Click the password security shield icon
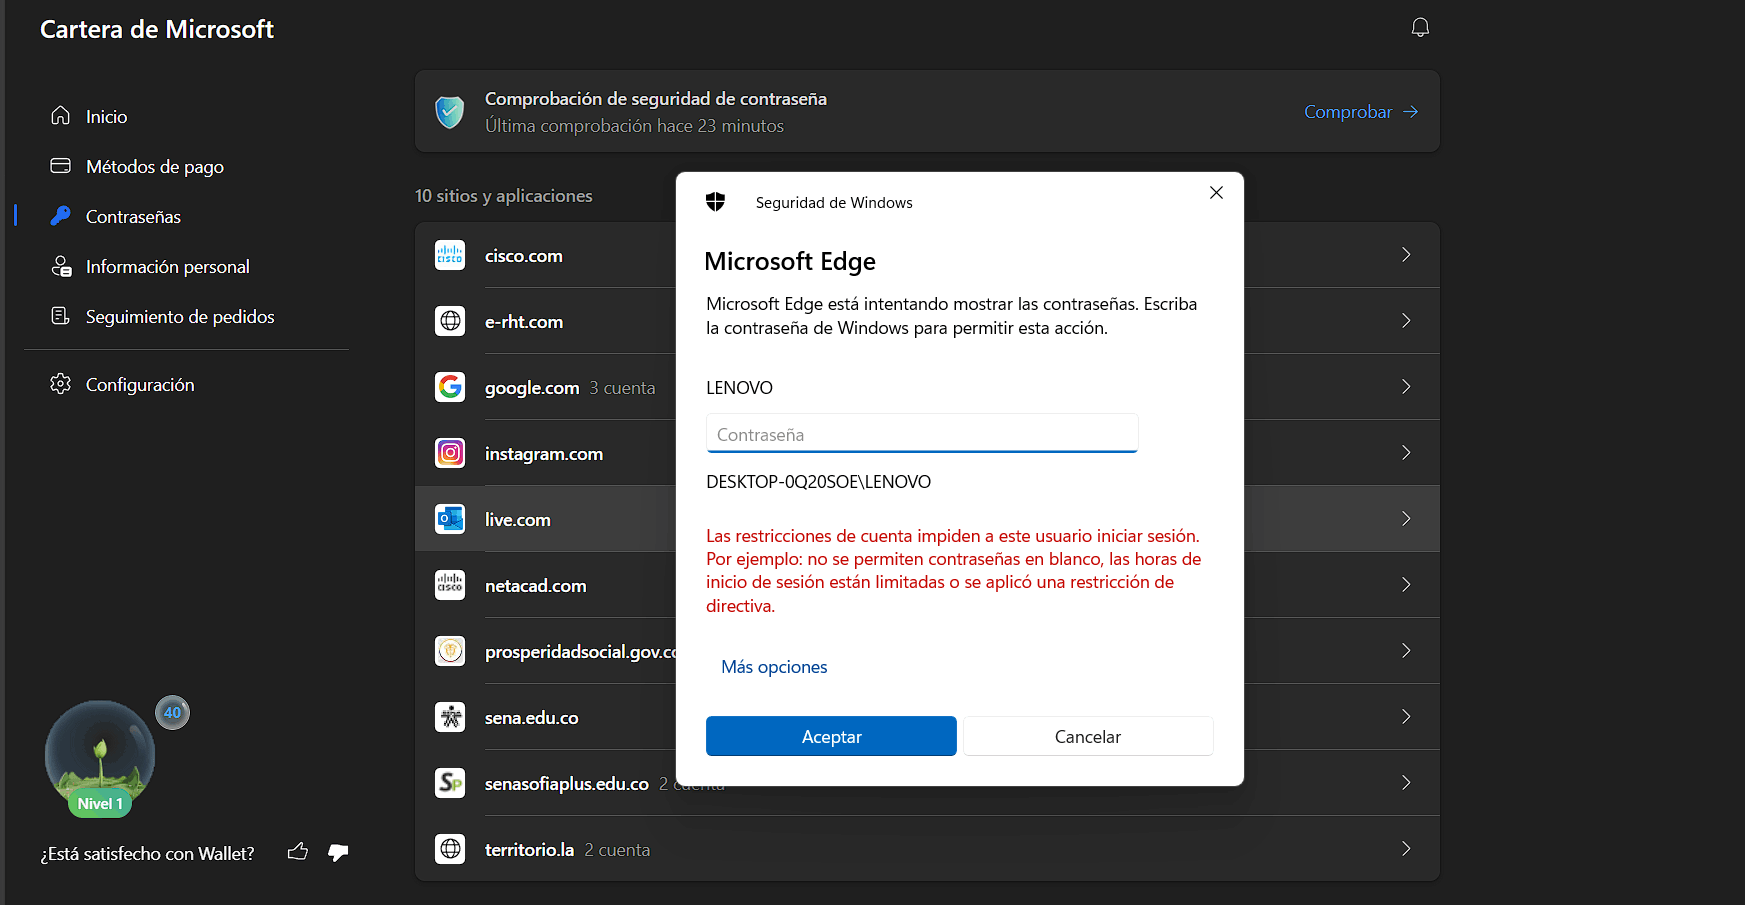Image resolution: width=1745 pixels, height=905 pixels. (x=450, y=112)
